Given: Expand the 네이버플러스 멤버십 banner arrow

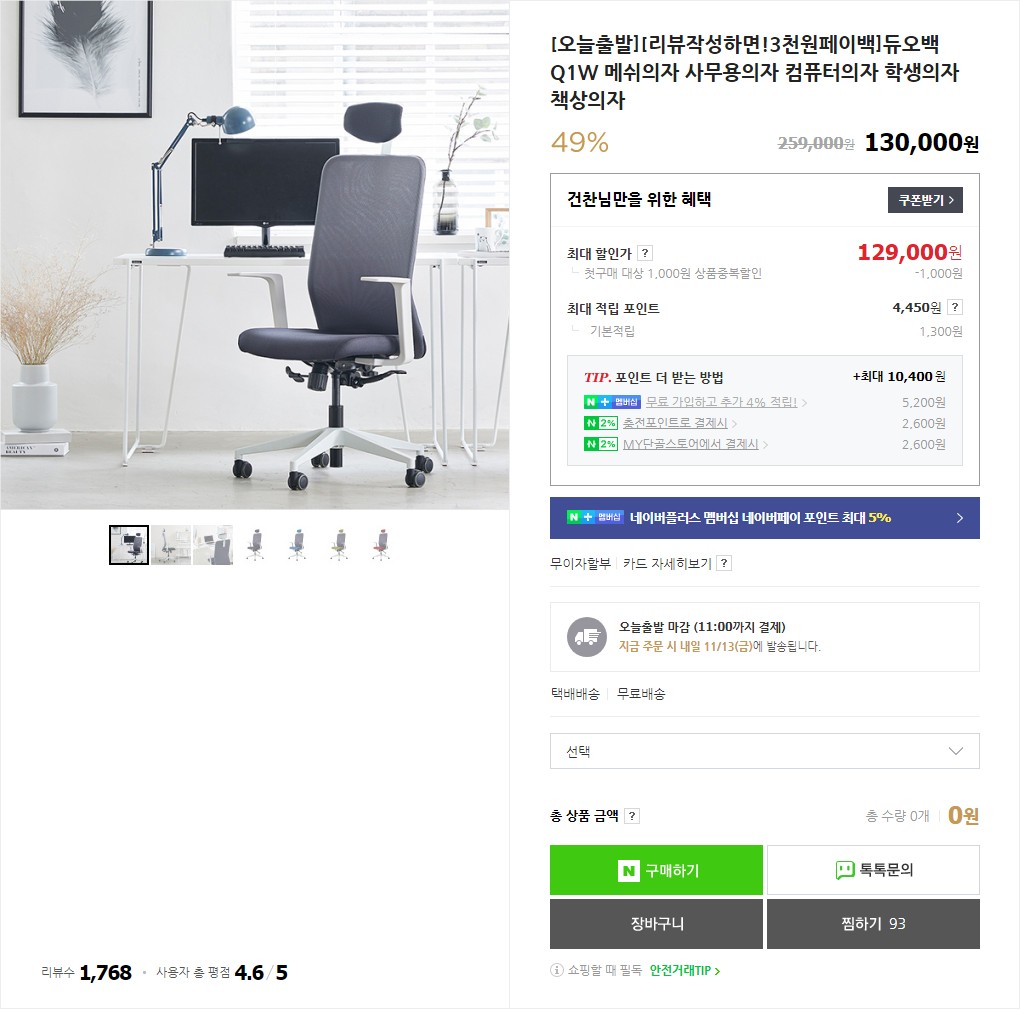Looking at the screenshot, I should 960,518.
